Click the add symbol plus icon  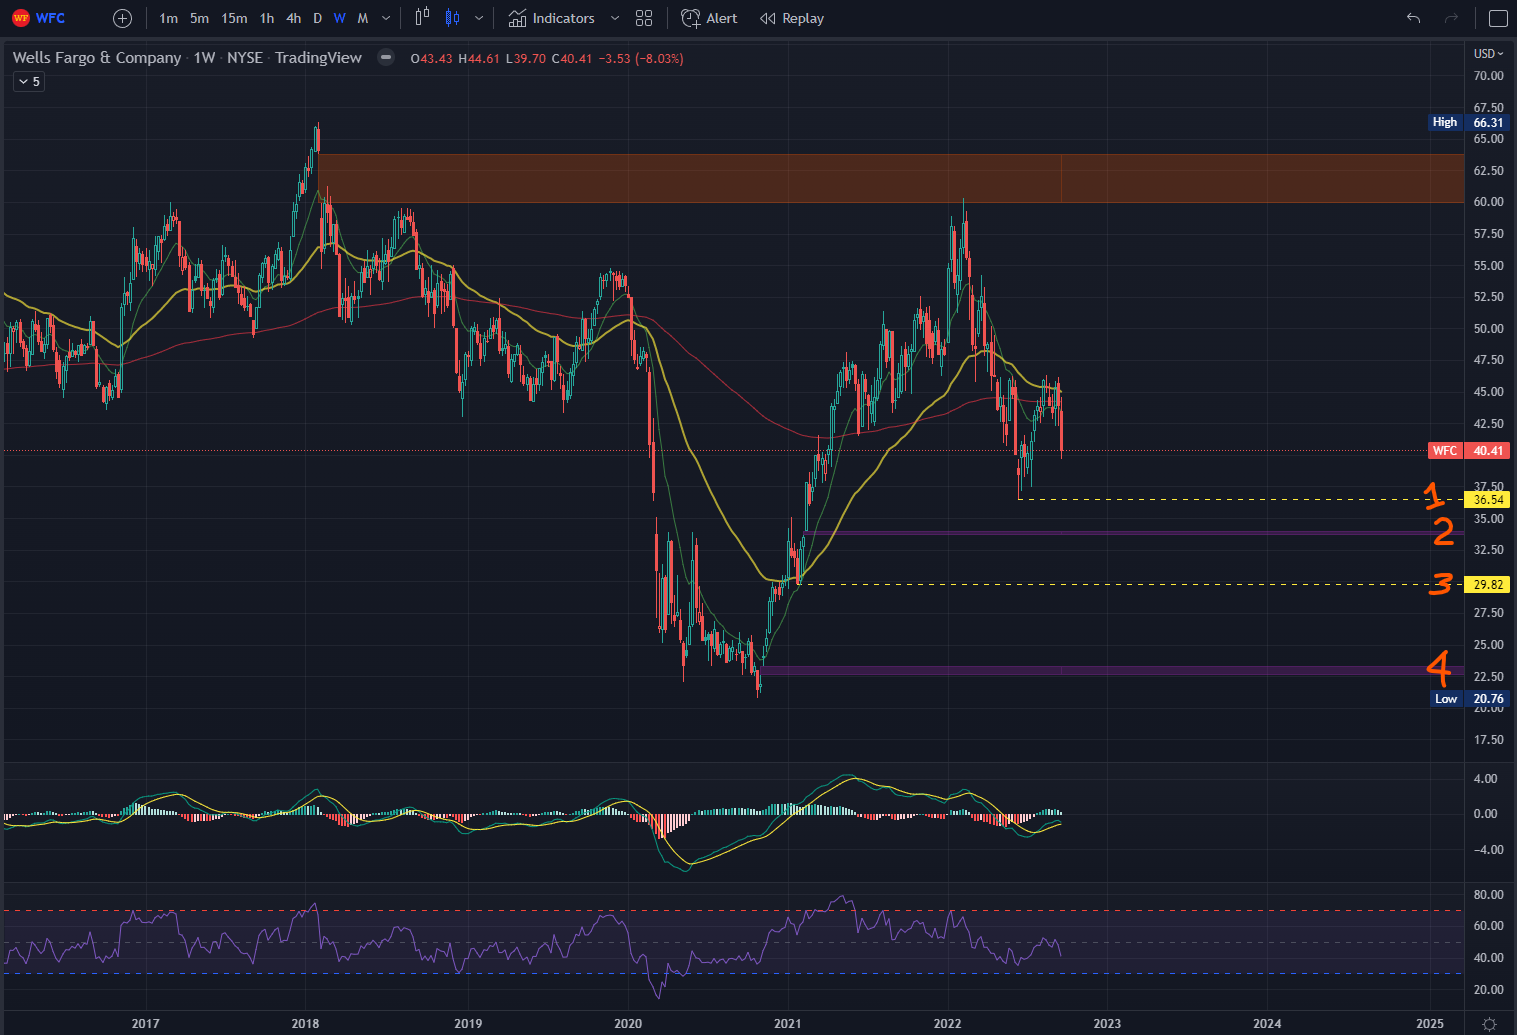tap(122, 18)
